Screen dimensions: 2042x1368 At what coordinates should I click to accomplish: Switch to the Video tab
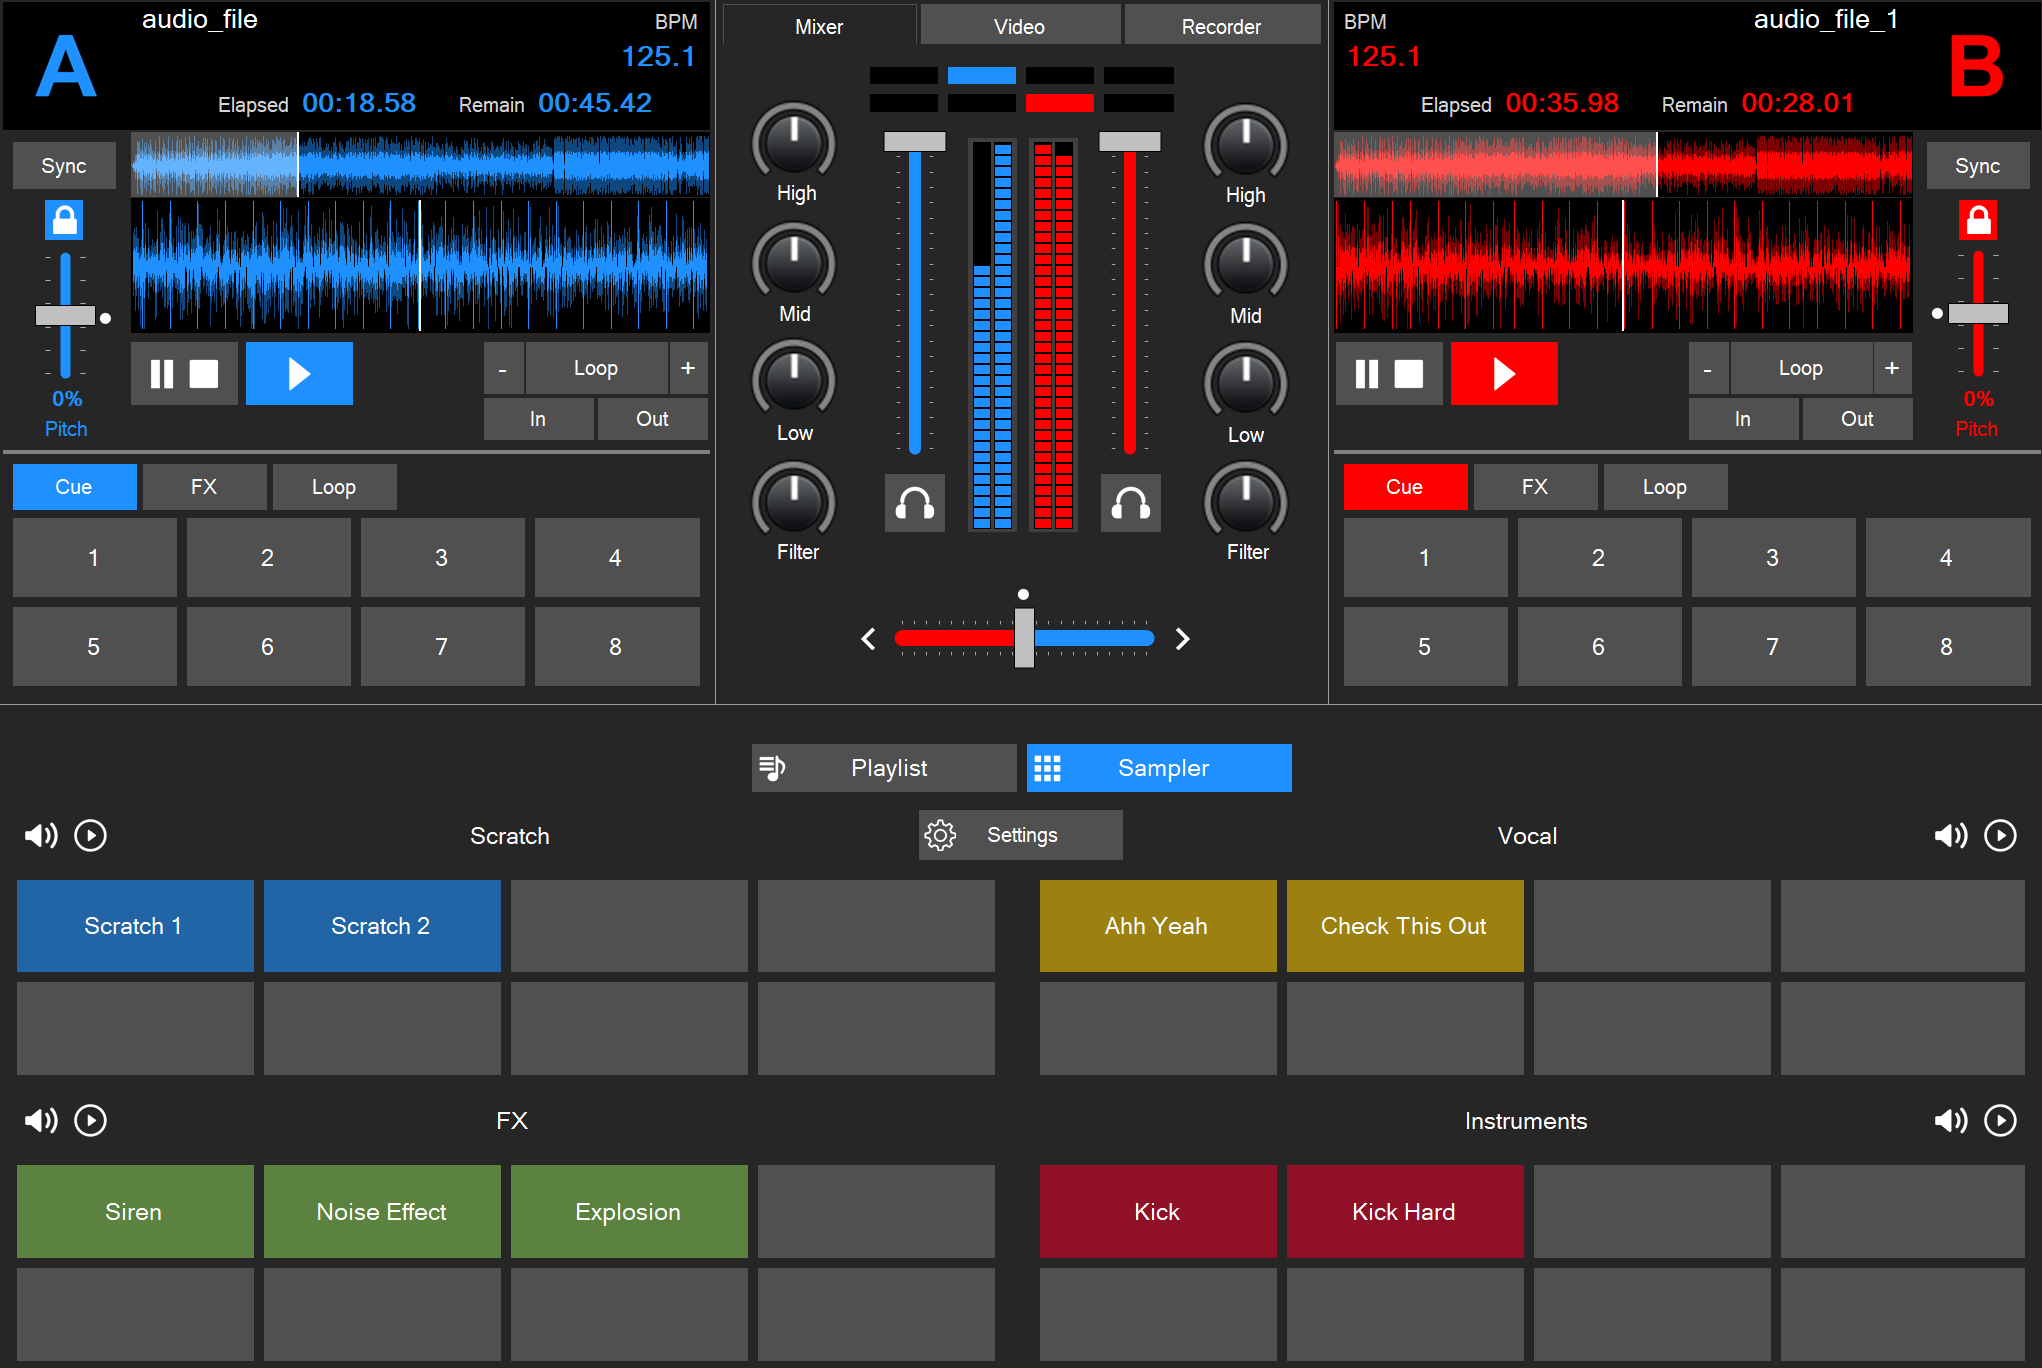1020,26
